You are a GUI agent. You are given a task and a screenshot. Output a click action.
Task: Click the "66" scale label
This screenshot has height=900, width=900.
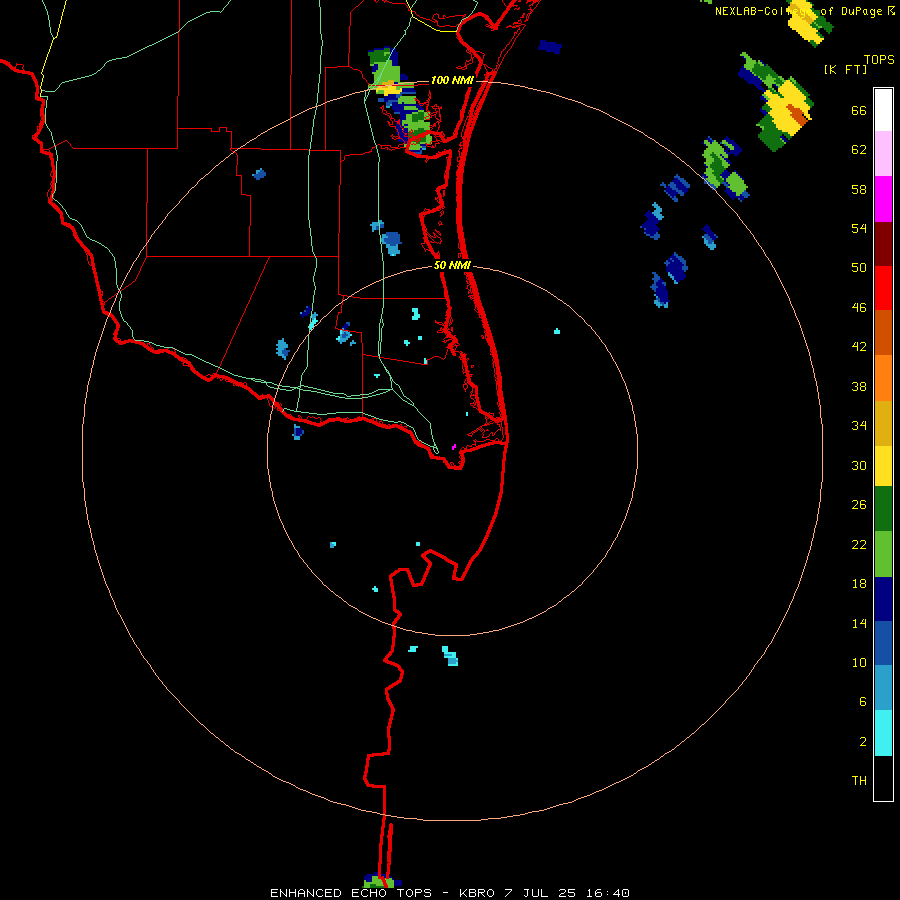(x=859, y=111)
